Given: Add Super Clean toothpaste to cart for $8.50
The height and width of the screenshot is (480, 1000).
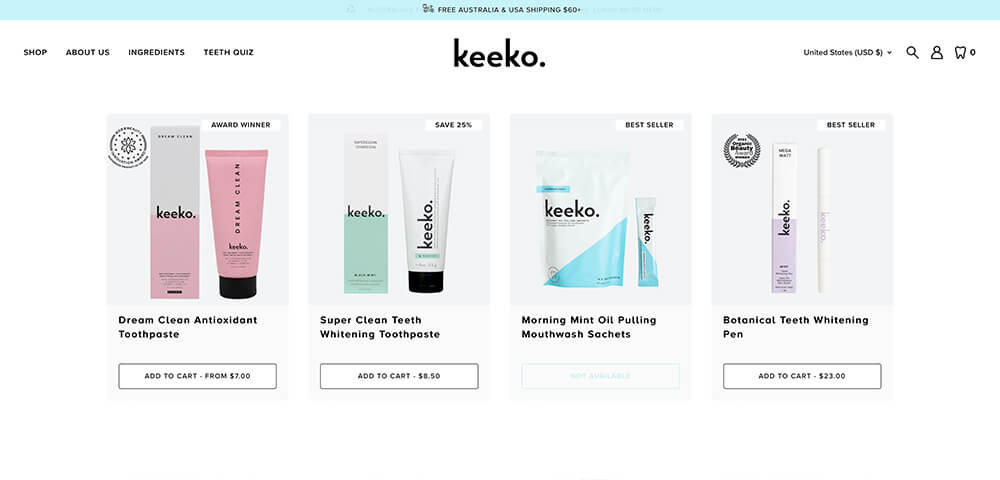Looking at the screenshot, I should pos(399,376).
